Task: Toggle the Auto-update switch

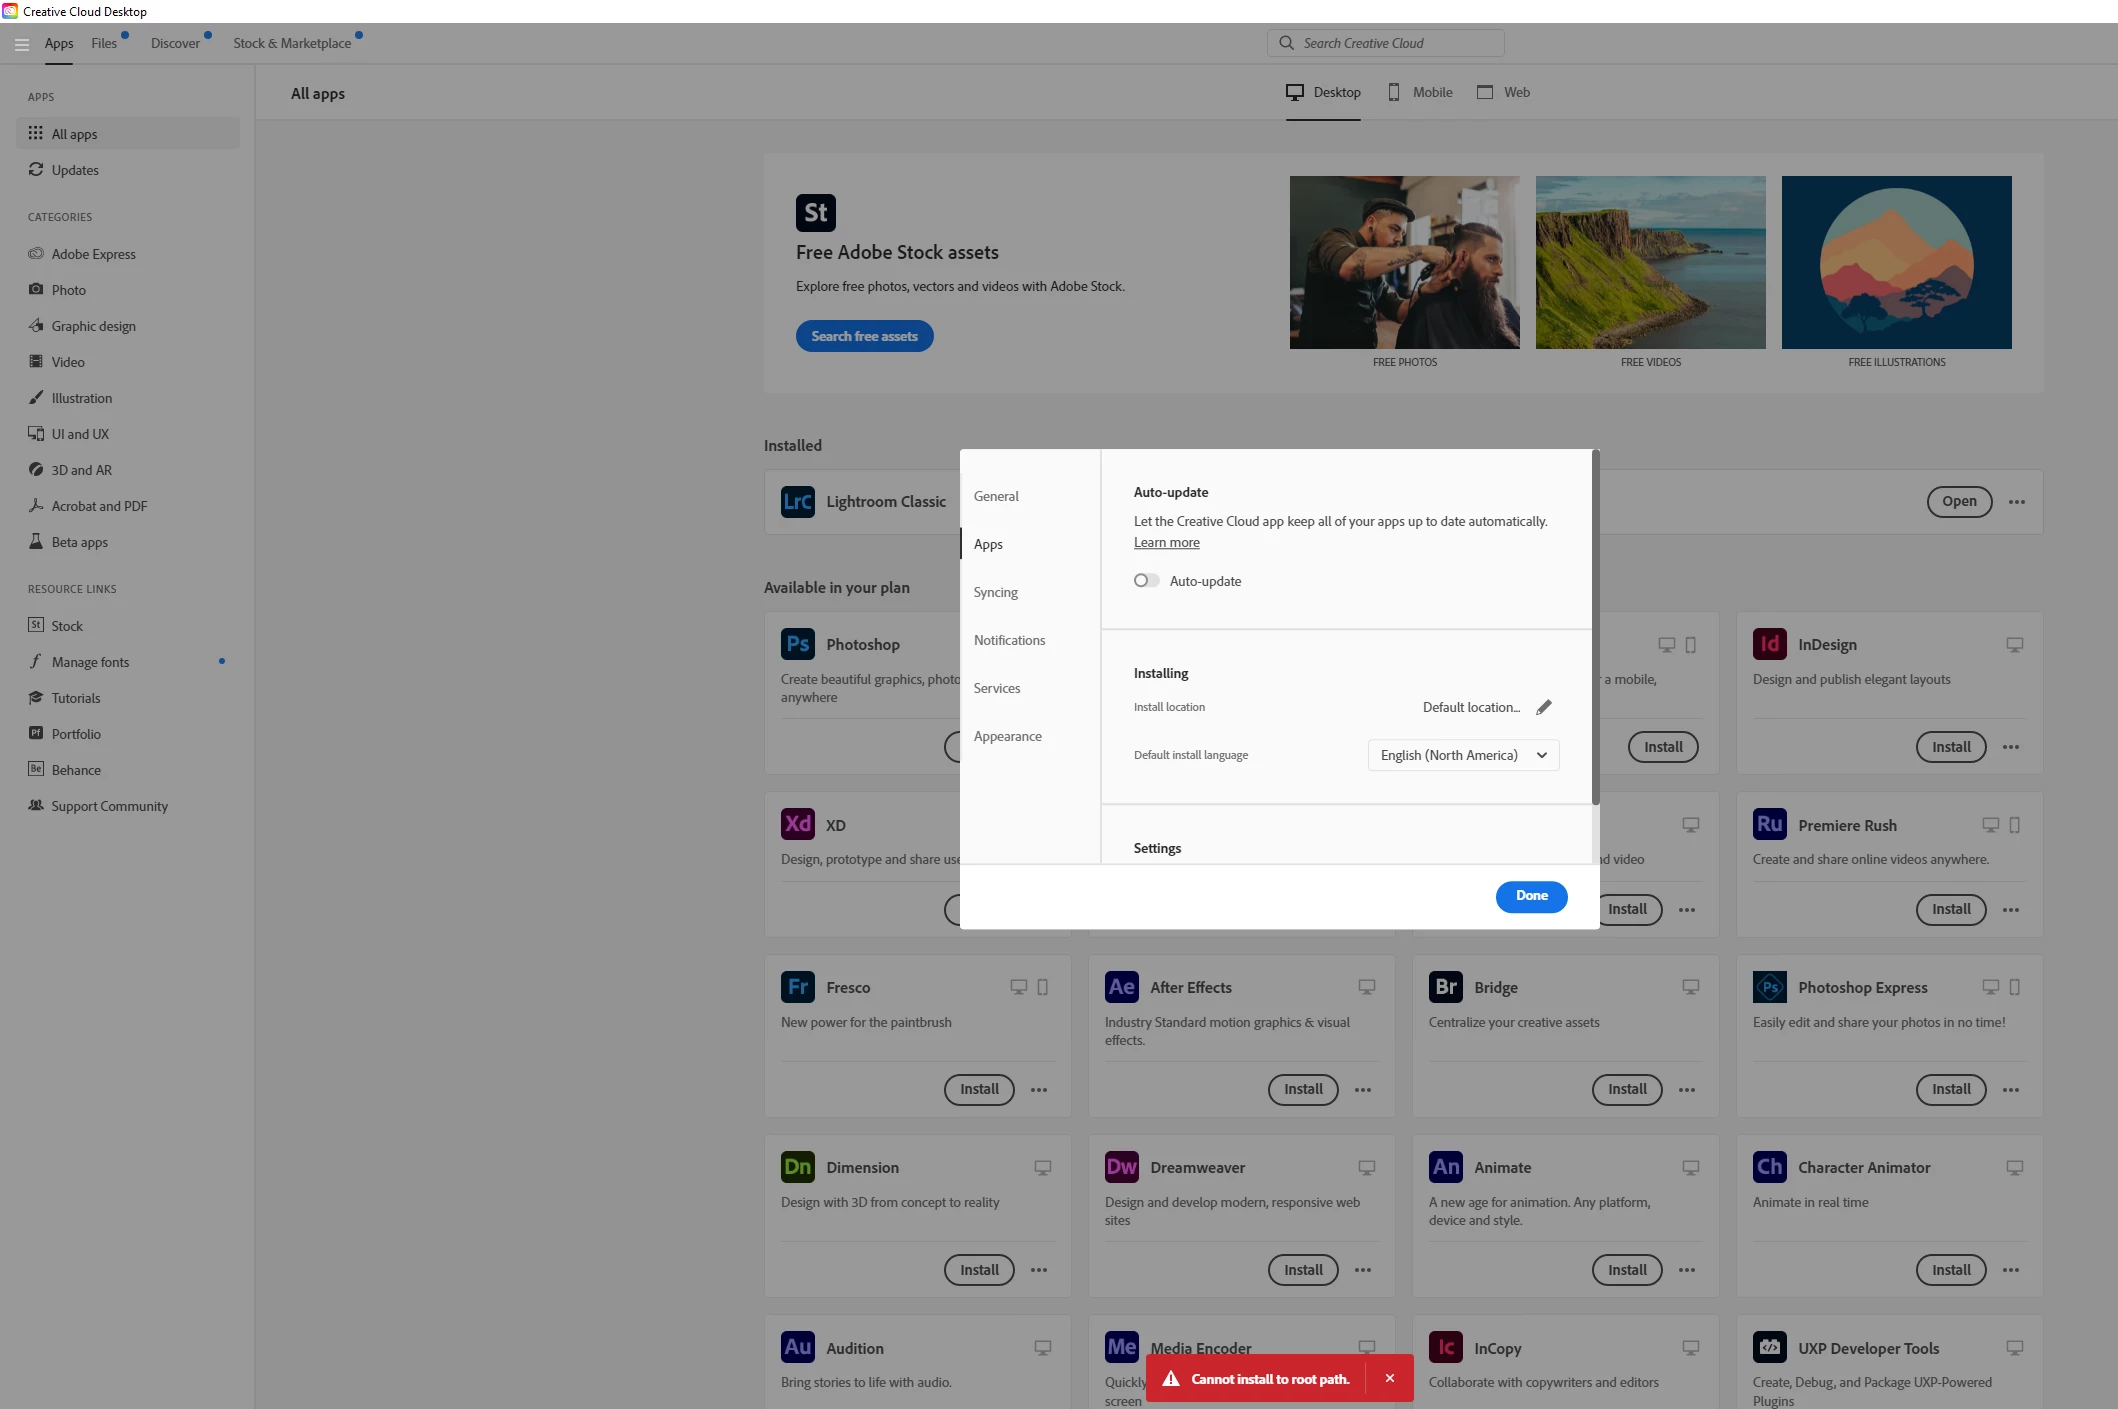Action: click(1146, 581)
